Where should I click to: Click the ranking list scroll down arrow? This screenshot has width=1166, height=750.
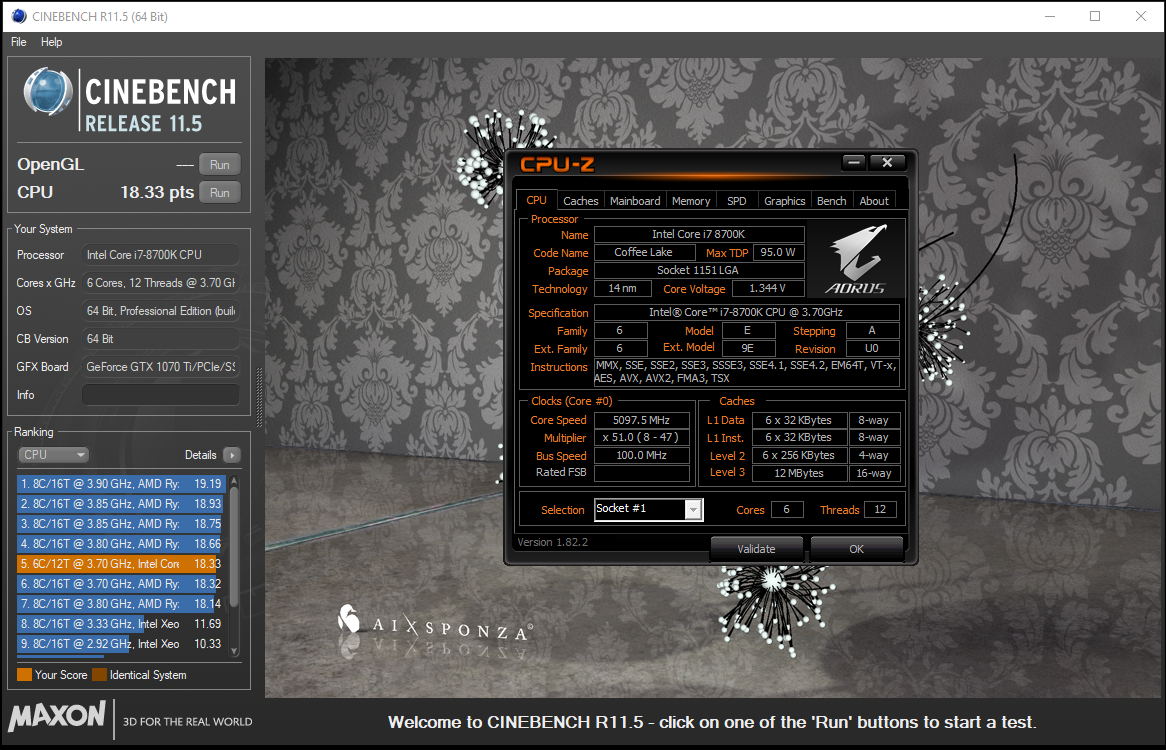(234, 652)
